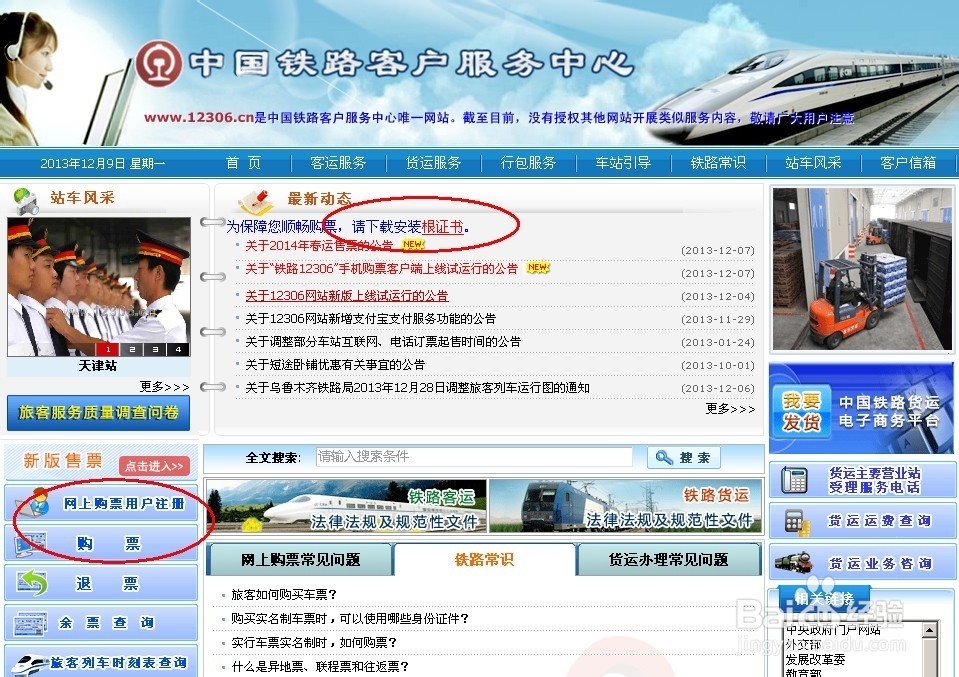Select the green 退票 refund arrow icon
The height and width of the screenshot is (677, 959).
point(30,580)
